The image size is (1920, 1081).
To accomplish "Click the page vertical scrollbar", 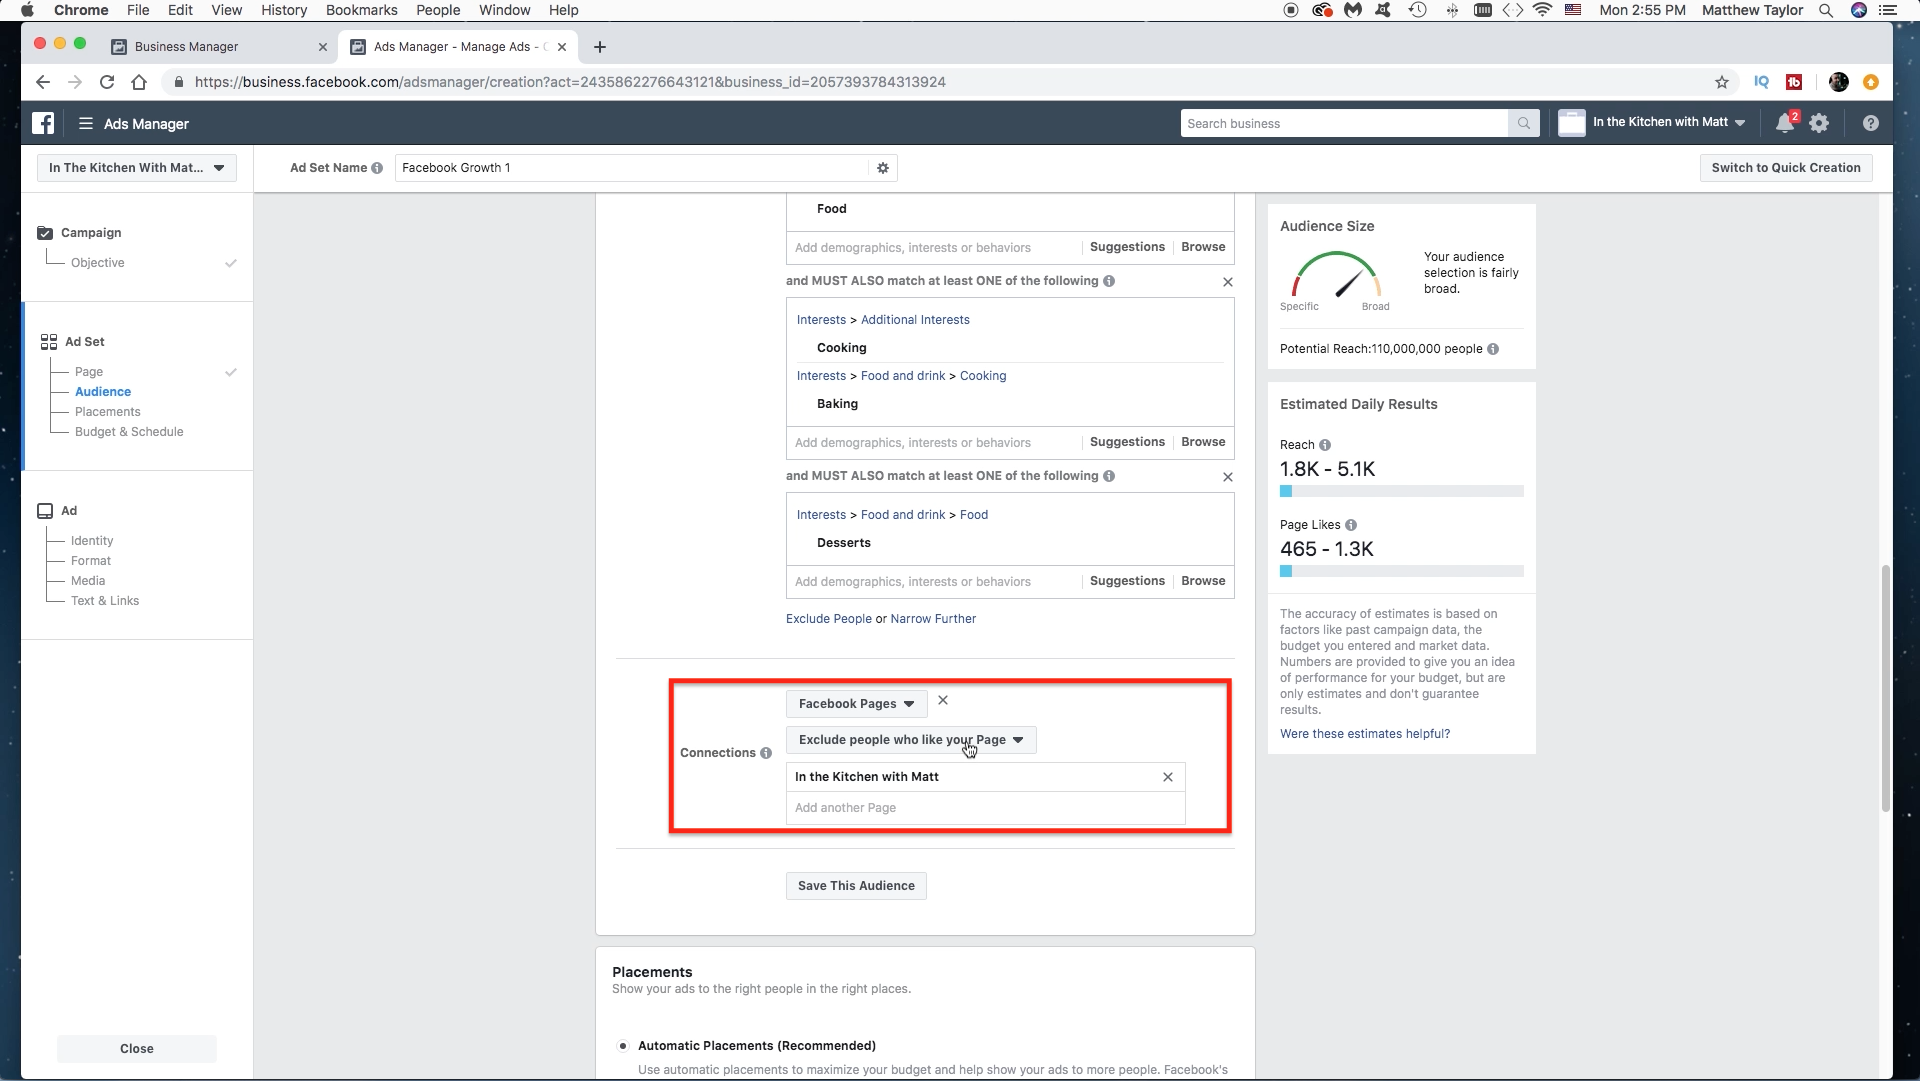I will click(x=1886, y=689).
